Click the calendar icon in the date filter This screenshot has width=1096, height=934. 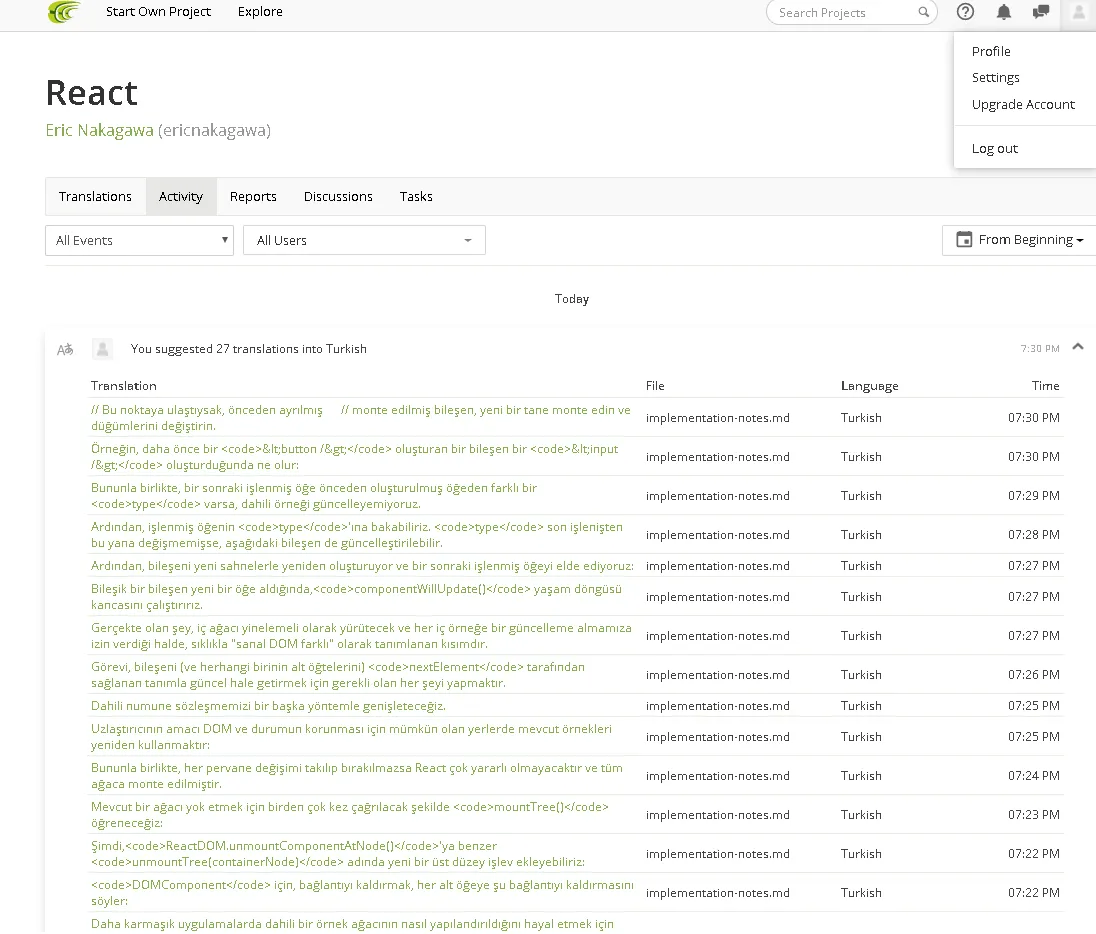964,239
